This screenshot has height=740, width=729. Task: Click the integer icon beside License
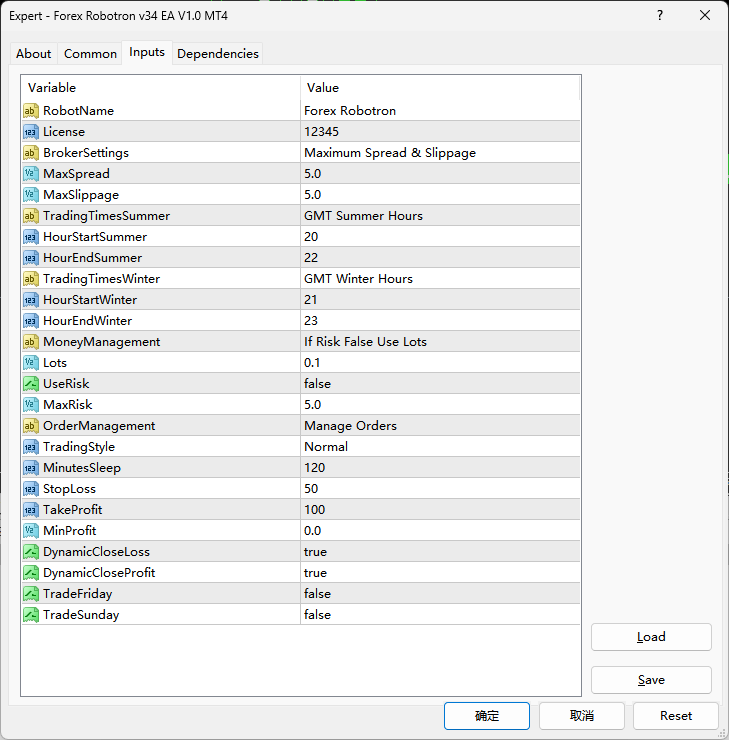click(x=31, y=132)
